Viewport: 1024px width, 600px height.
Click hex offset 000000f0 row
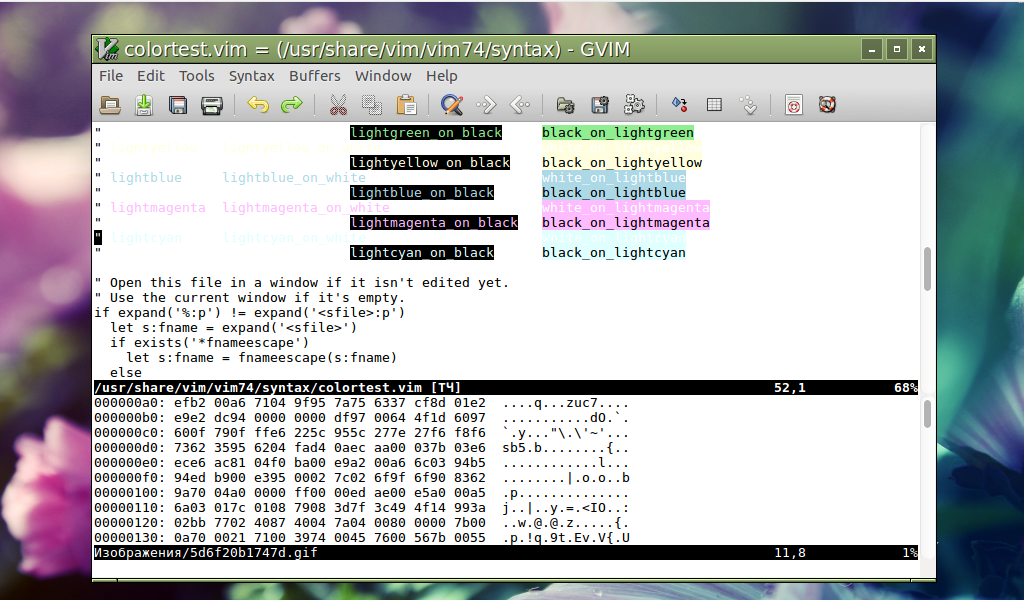pyautogui.click(x=362, y=478)
